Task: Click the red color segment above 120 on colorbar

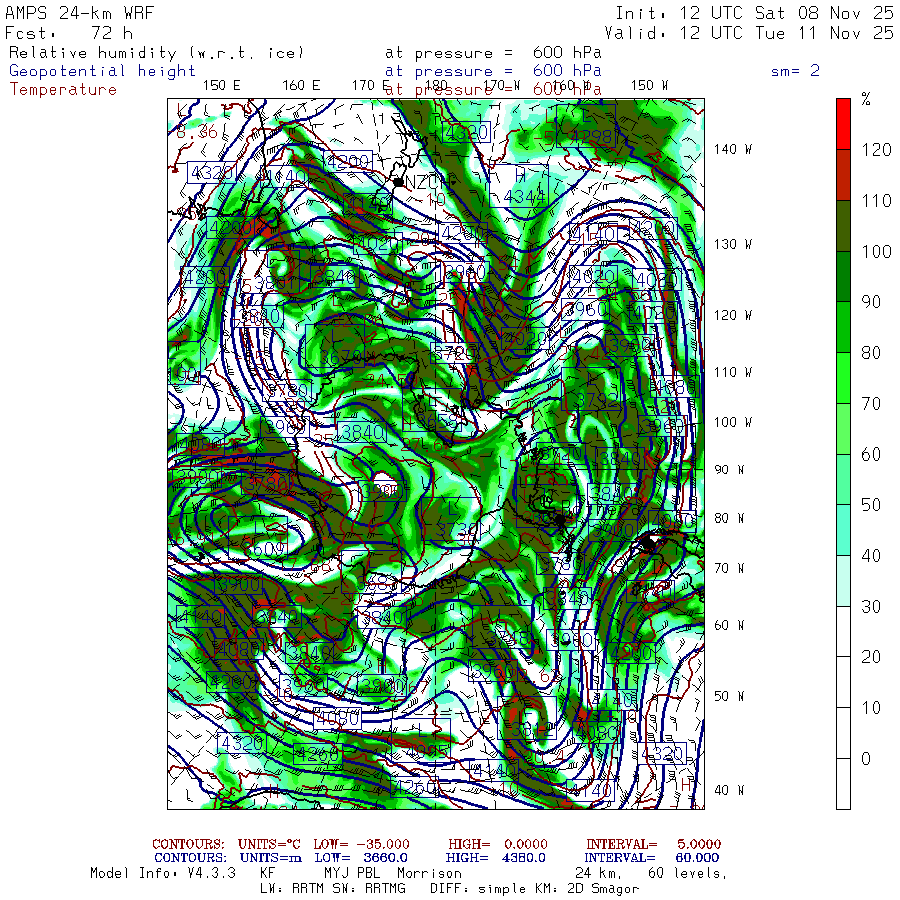Action: click(843, 124)
